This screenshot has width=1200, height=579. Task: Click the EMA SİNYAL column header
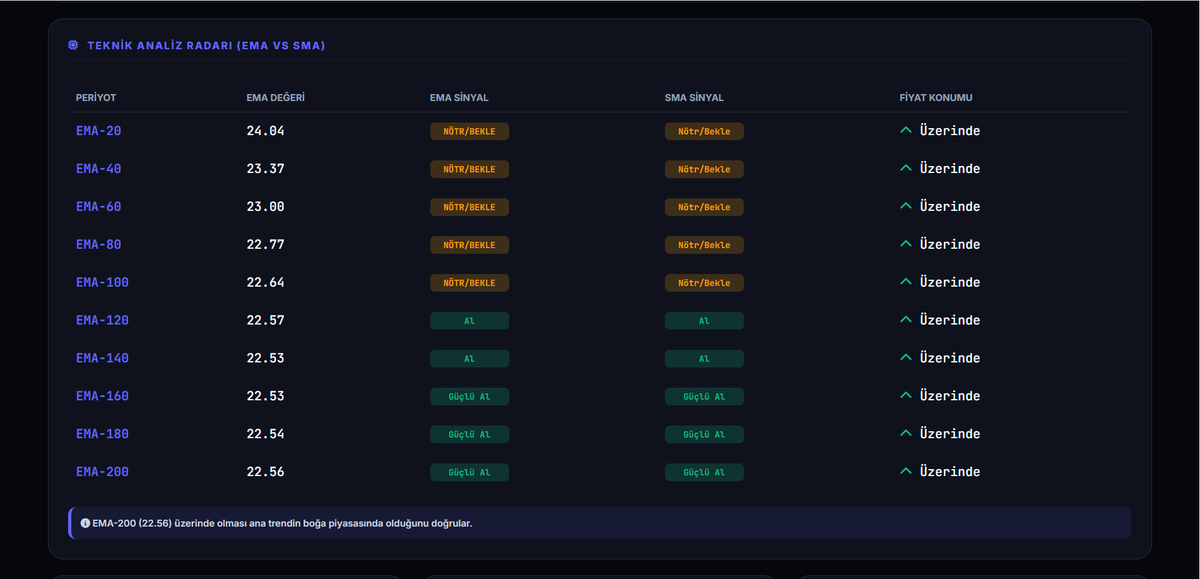tap(459, 98)
